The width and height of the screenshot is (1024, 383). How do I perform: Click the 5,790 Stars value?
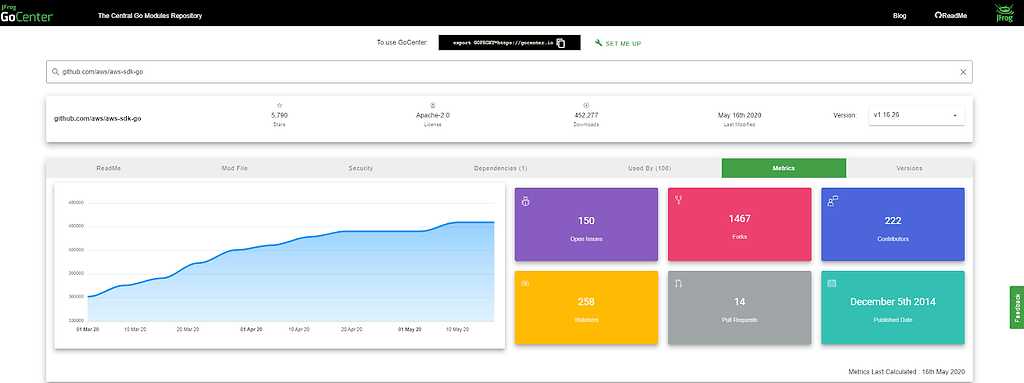[280, 115]
